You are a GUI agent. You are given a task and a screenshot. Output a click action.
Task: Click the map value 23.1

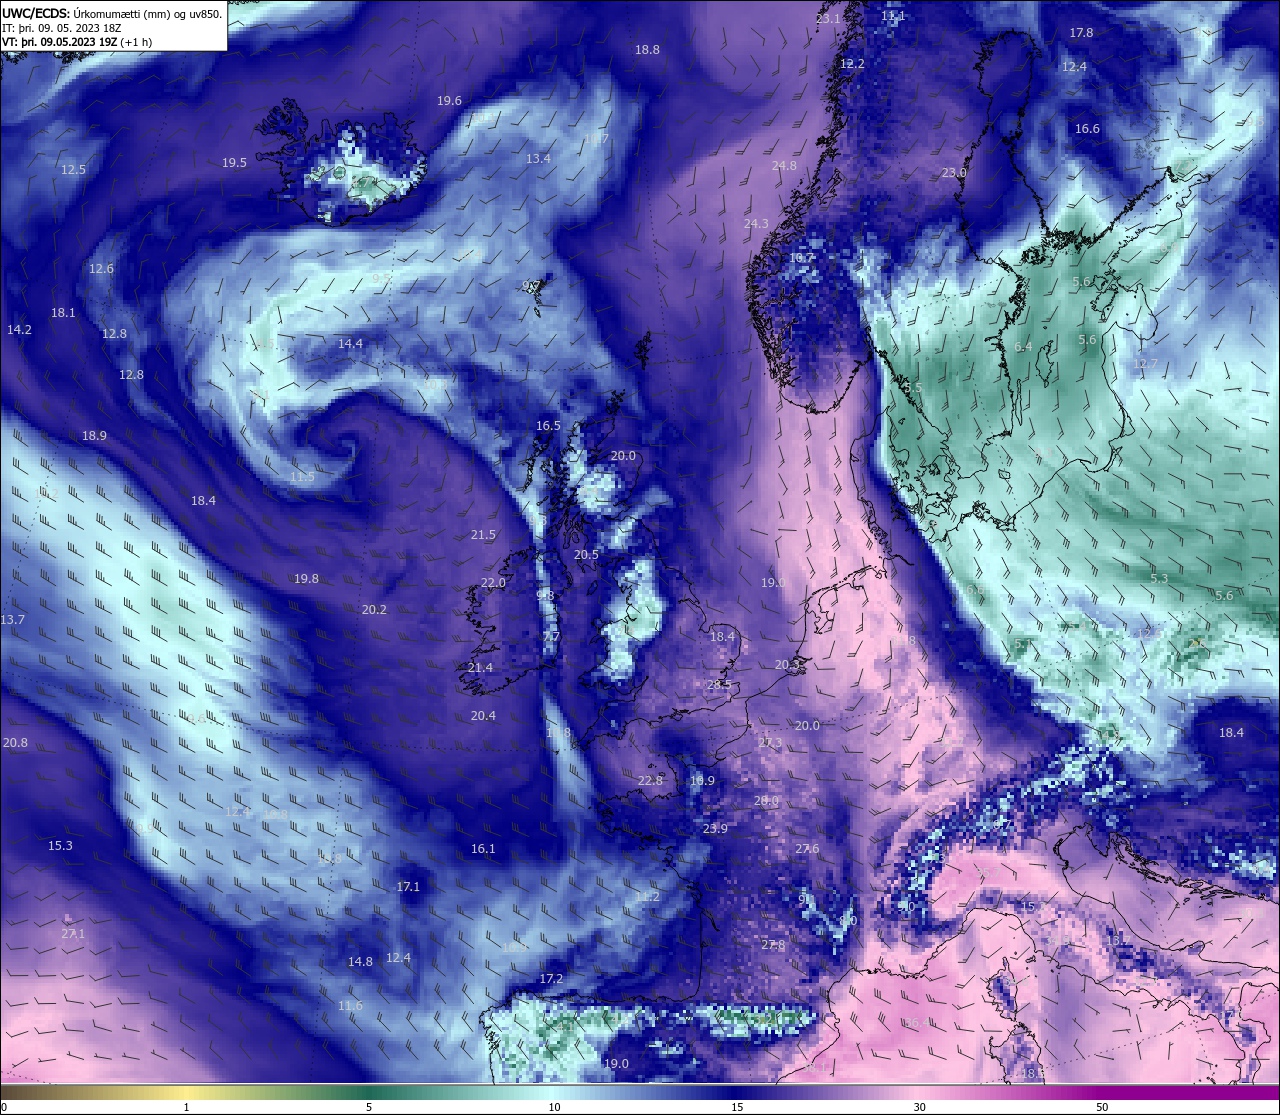[x=828, y=19]
